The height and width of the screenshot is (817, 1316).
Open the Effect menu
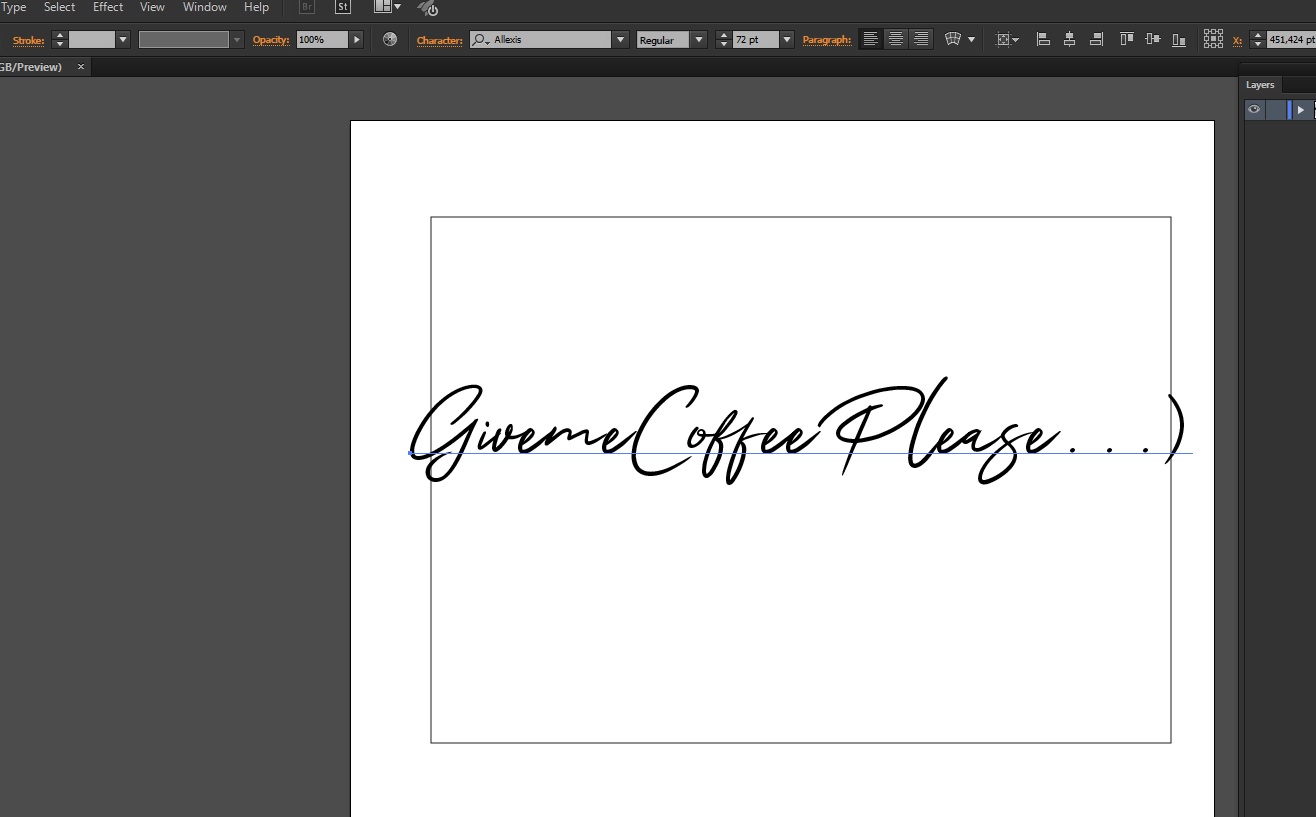(108, 7)
